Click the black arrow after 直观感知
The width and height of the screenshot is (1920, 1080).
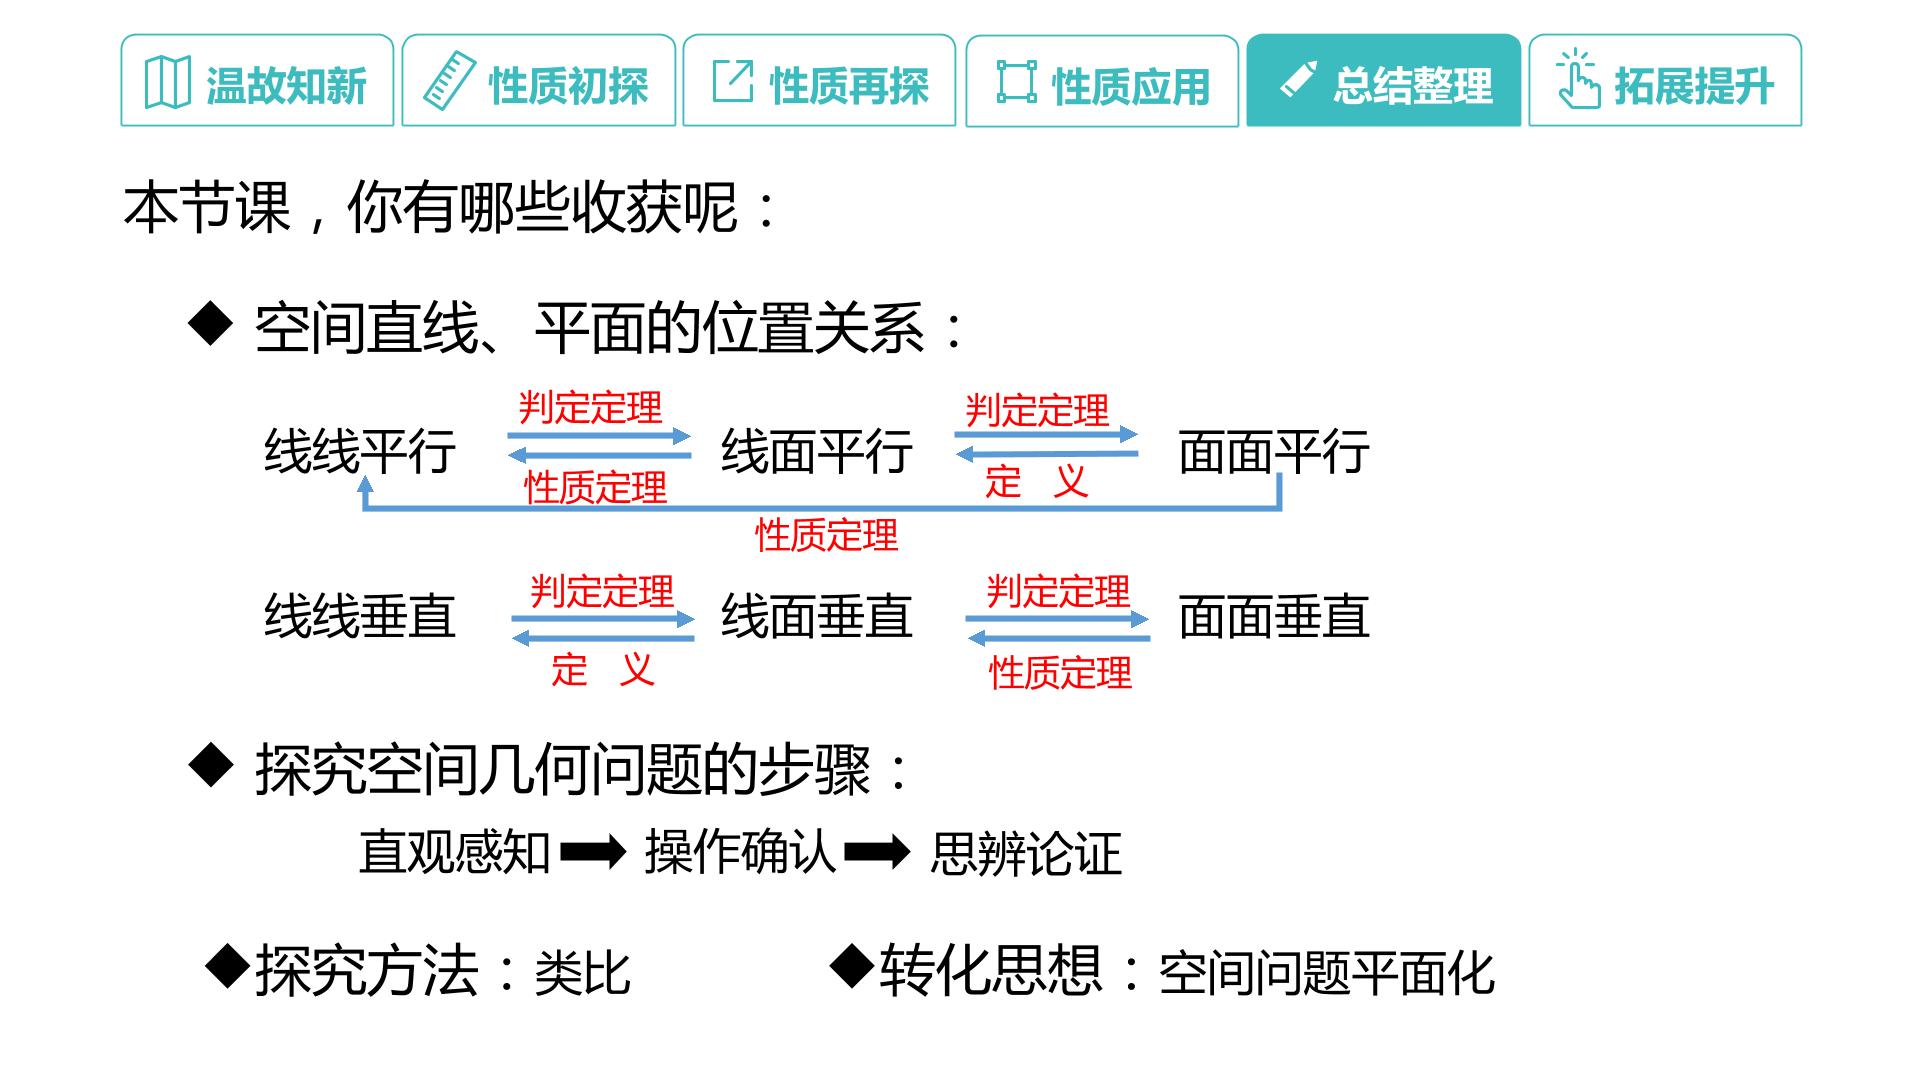point(593,853)
